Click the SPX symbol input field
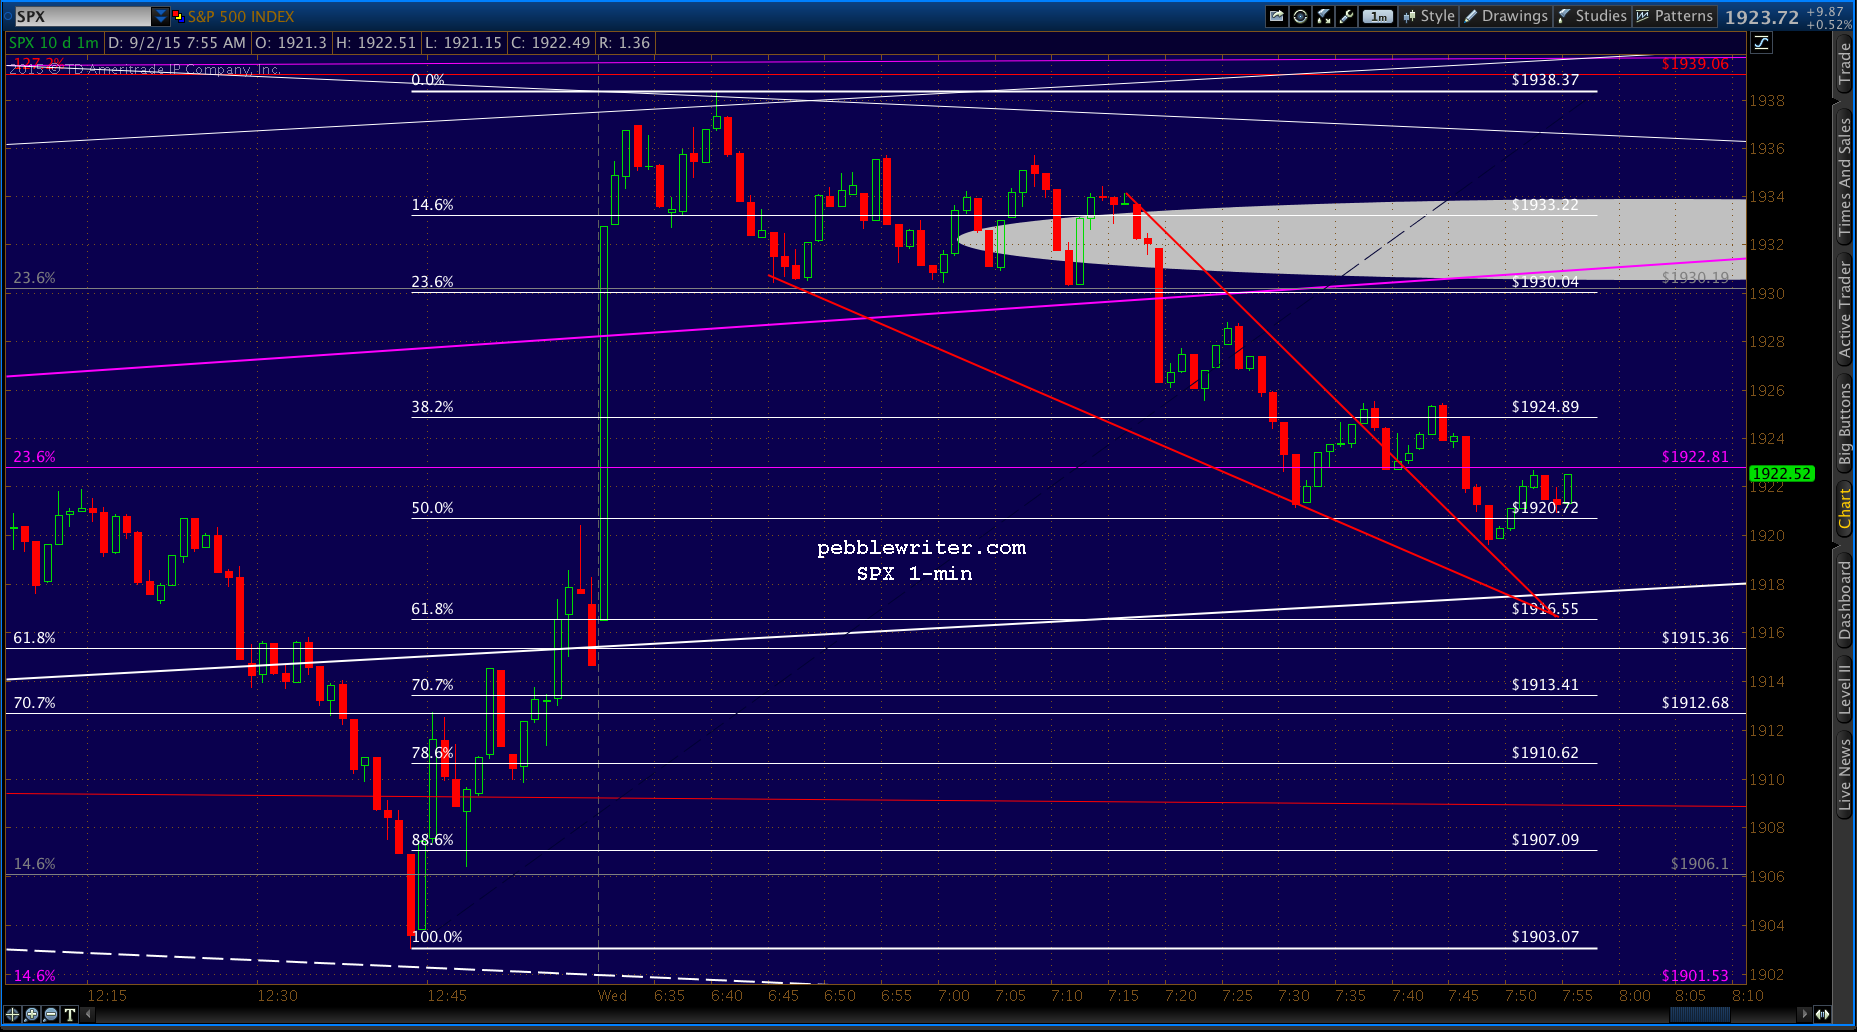Screen dimensions: 1857x1032 coord(83,16)
